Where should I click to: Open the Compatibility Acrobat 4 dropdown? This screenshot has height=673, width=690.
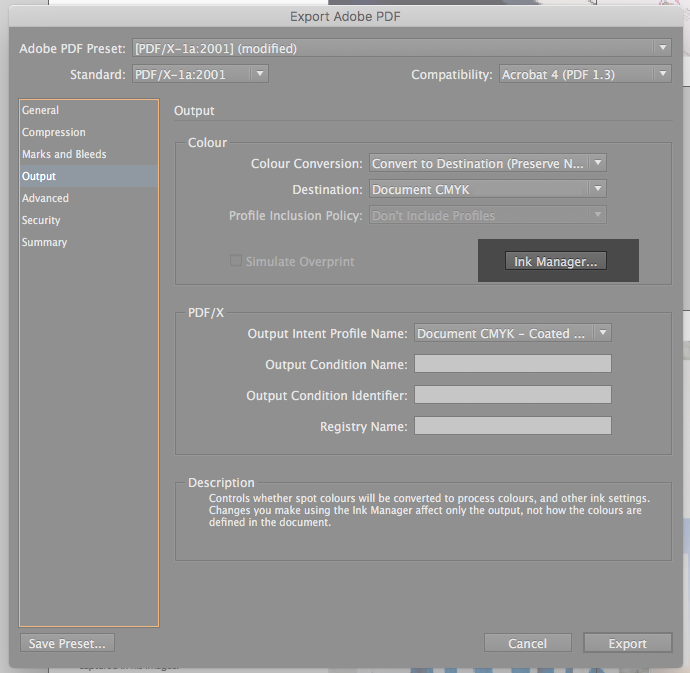[585, 74]
